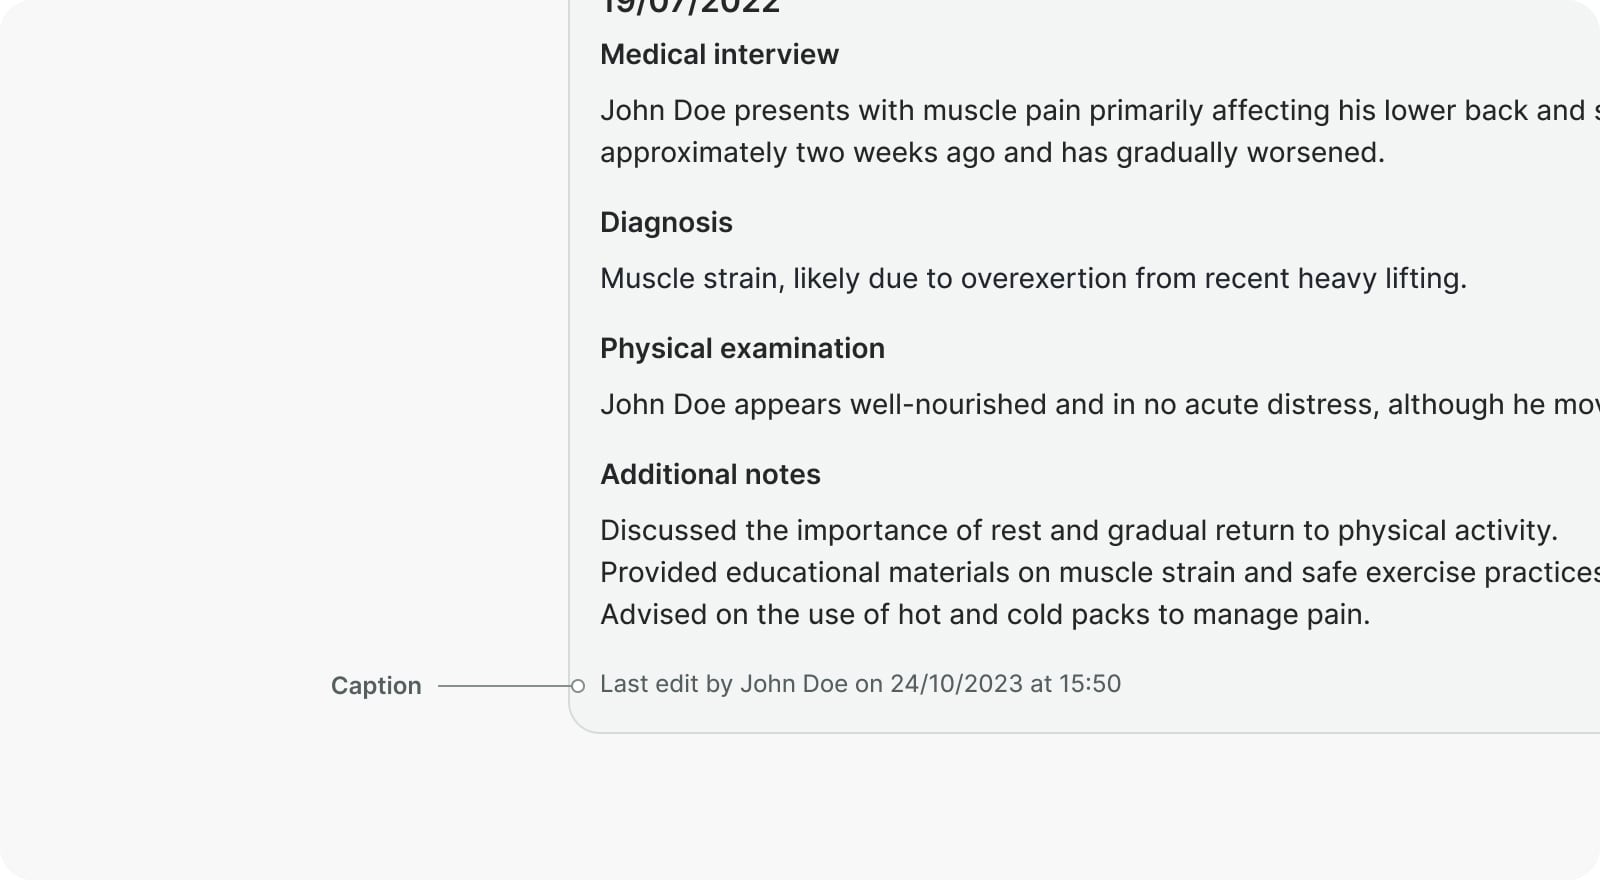Click the line "approximately two weeks ago"
The image size is (1600, 880).
(992, 153)
